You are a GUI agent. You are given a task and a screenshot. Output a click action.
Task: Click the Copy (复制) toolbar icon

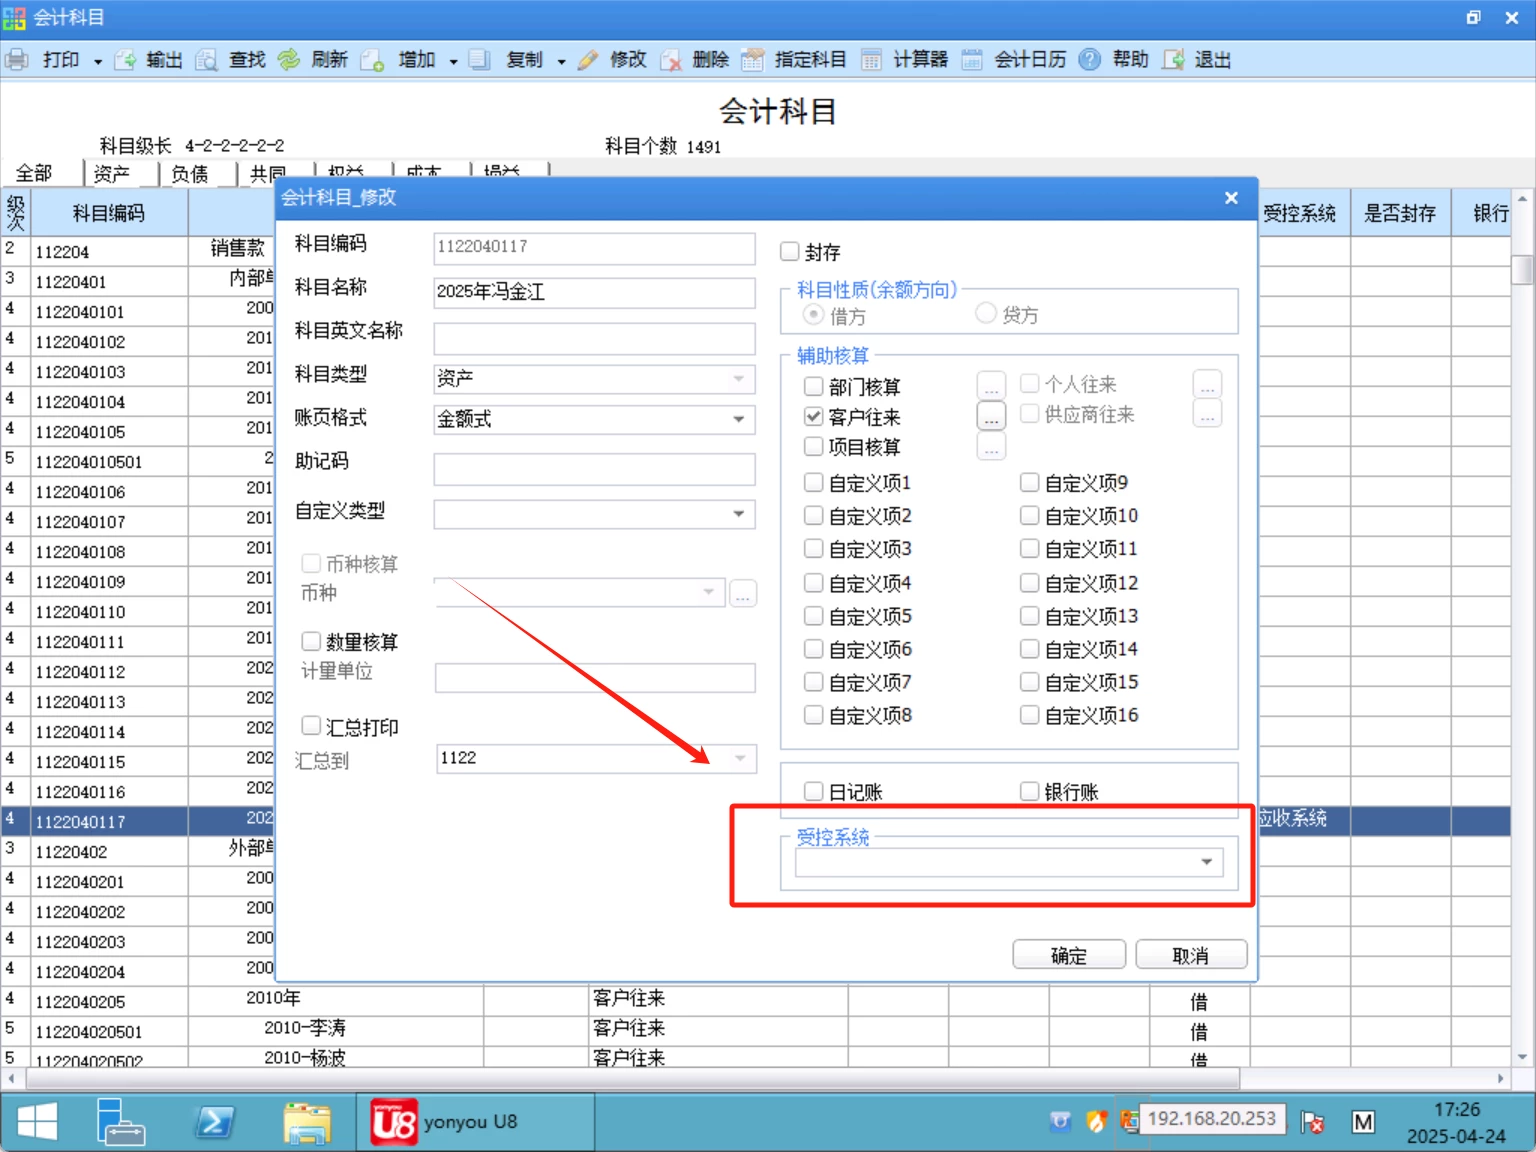480,60
